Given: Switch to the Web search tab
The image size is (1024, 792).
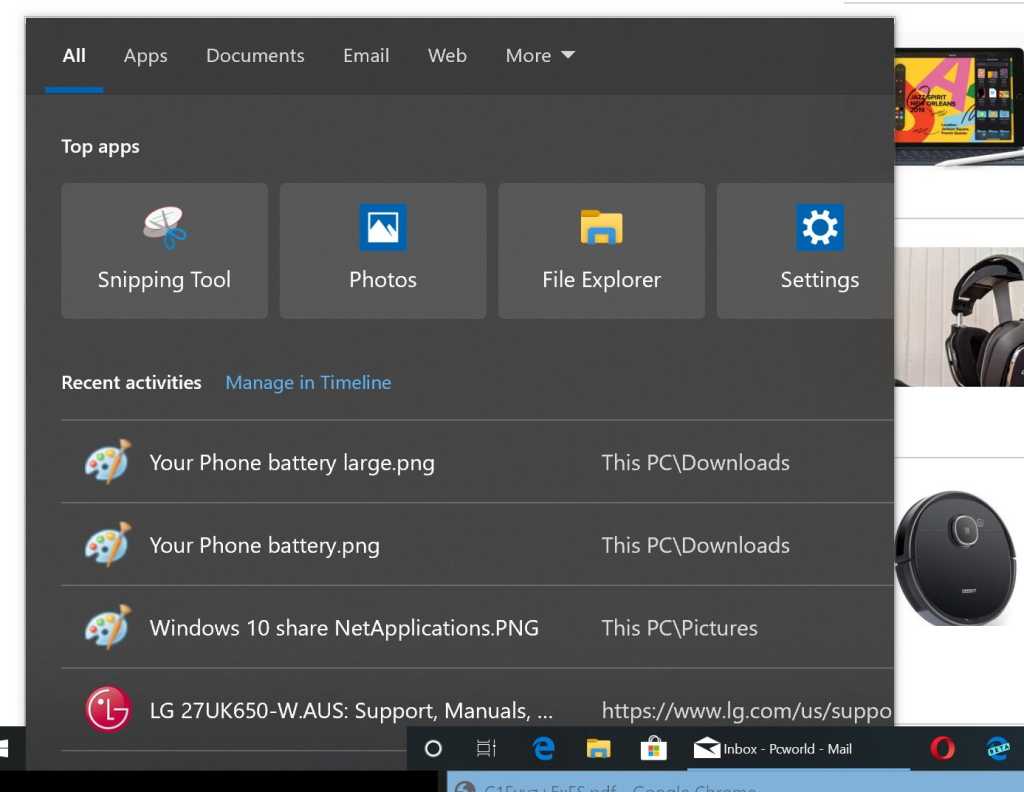Looking at the screenshot, I should pyautogui.click(x=447, y=55).
